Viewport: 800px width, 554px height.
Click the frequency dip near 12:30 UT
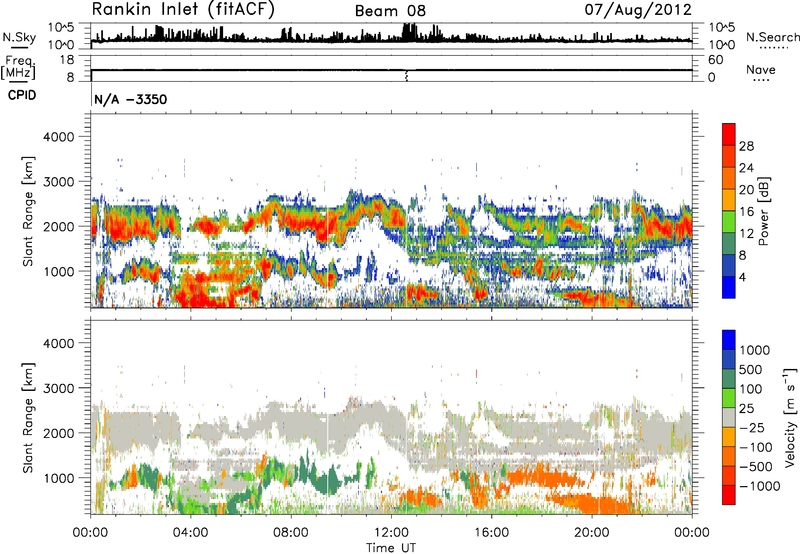pos(406,76)
